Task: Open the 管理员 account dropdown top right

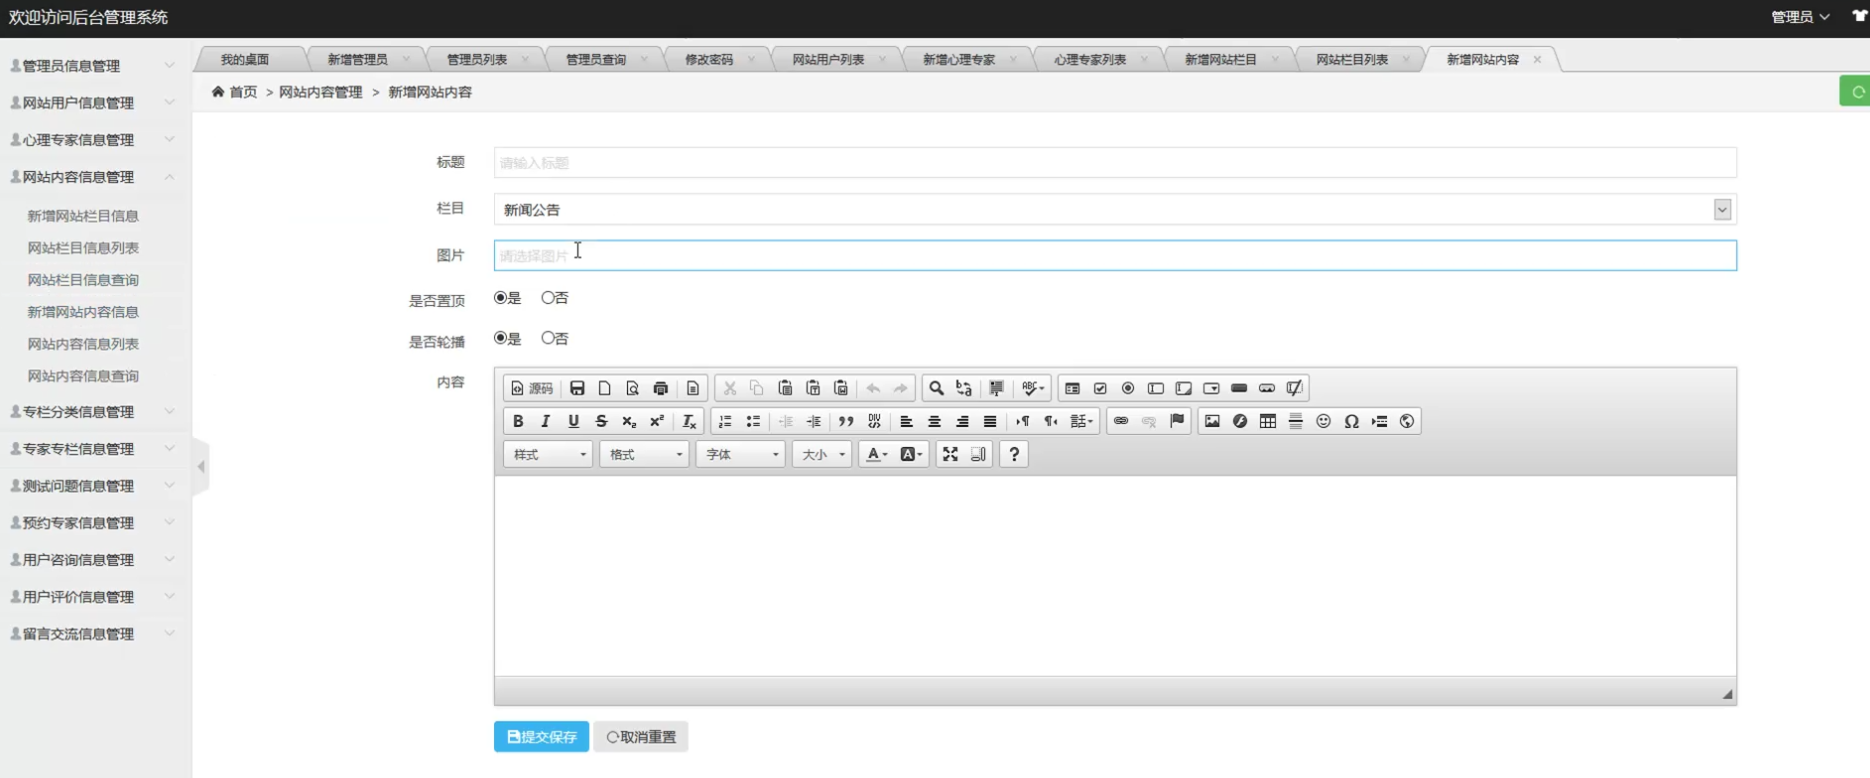Action: [x=1800, y=17]
